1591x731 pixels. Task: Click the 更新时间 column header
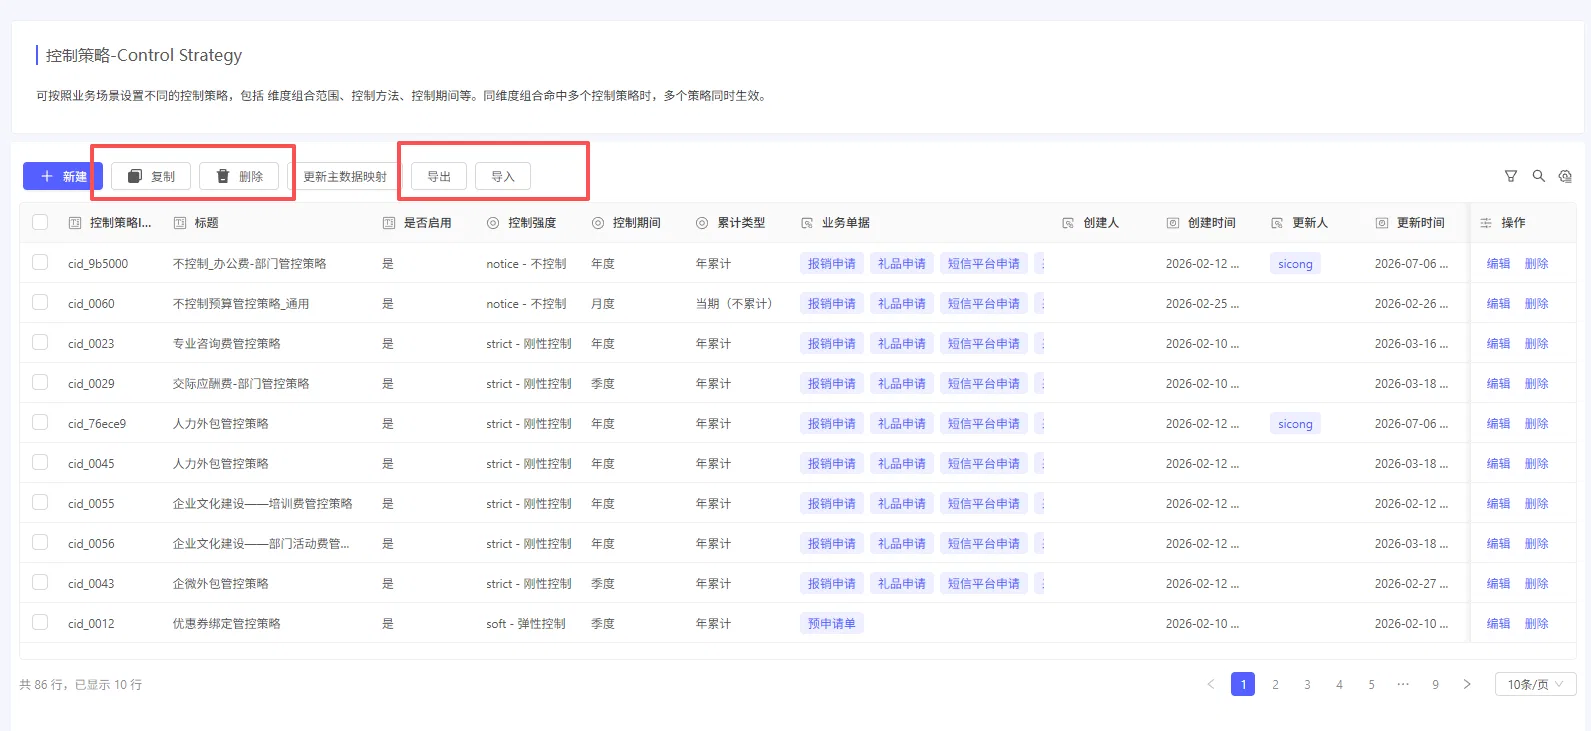pos(1420,223)
